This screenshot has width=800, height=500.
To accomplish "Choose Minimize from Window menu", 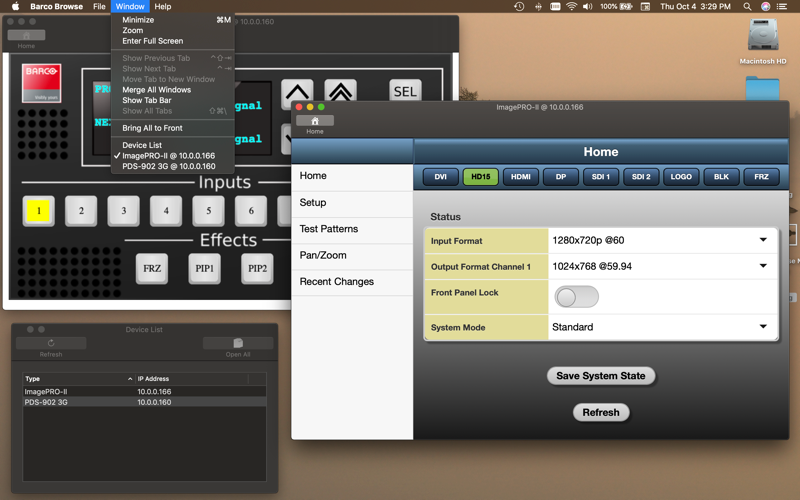I will click(x=172, y=20).
